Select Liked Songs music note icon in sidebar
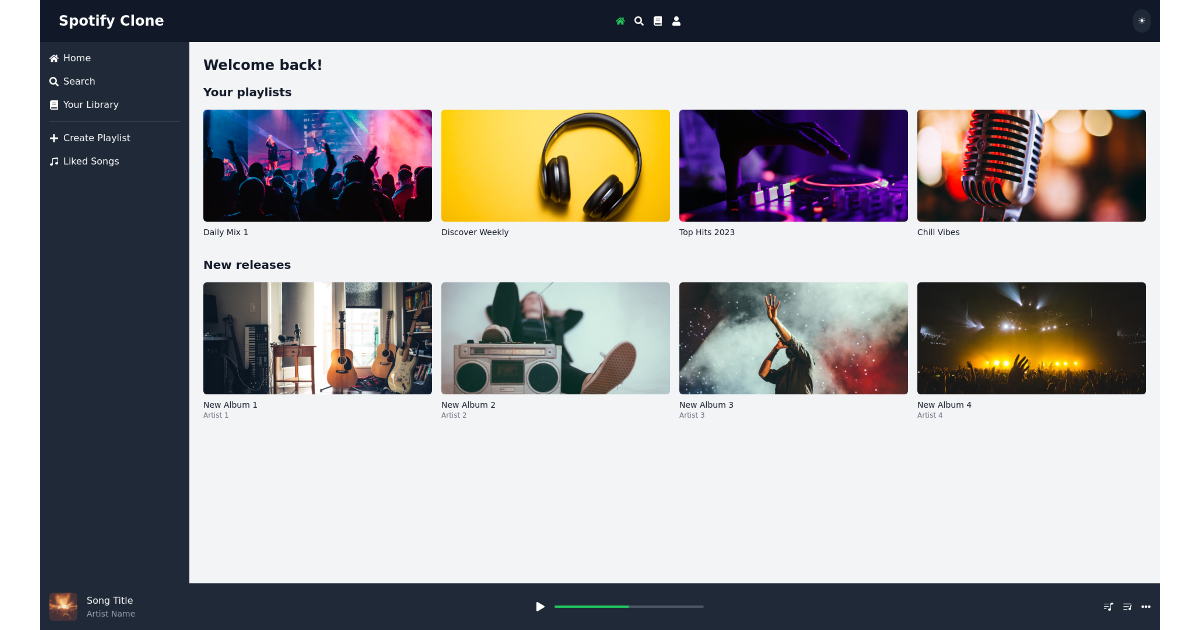 tap(54, 161)
